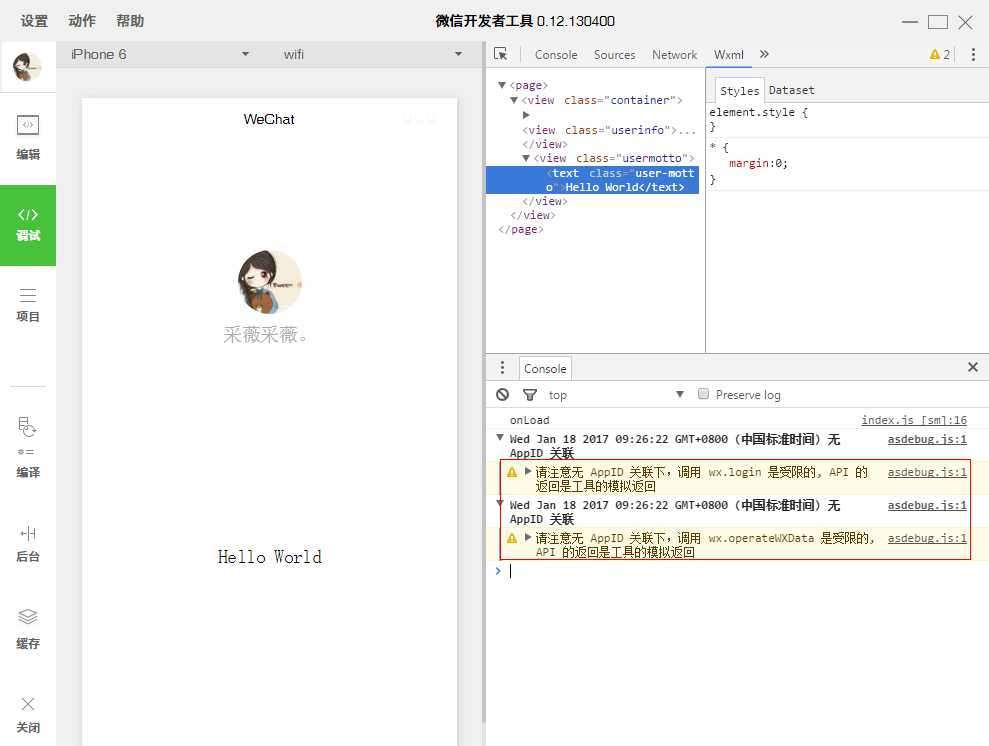The height and width of the screenshot is (746, 989).
Task: Clear the console log
Action: coord(502,395)
